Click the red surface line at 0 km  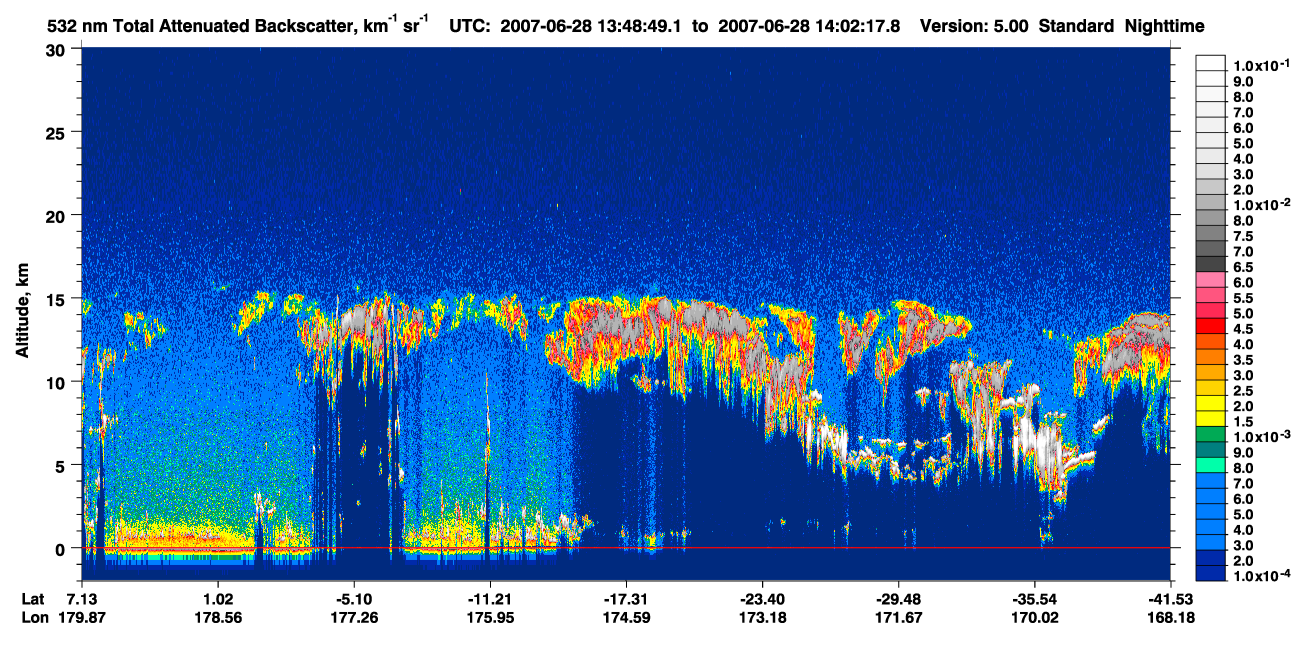(626, 548)
